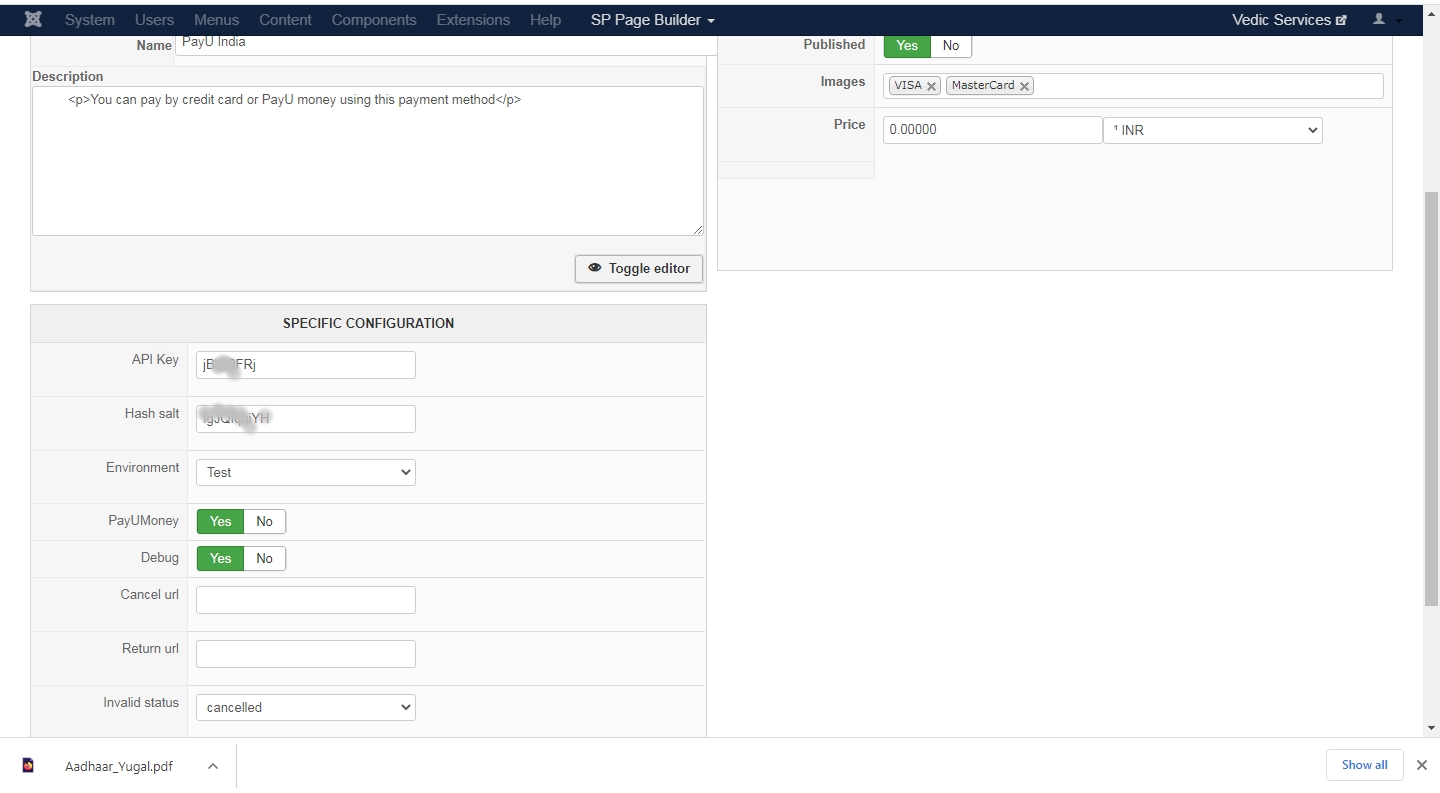Open the Vedic Services site link

pos(1289,20)
